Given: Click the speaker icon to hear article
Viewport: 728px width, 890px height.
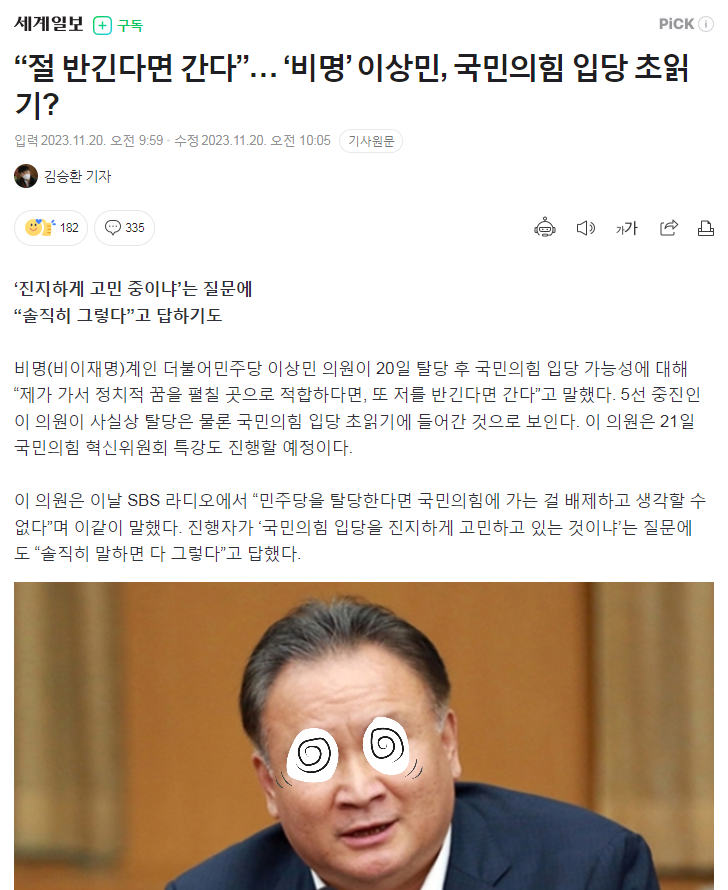Looking at the screenshot, I should [586, 228].
